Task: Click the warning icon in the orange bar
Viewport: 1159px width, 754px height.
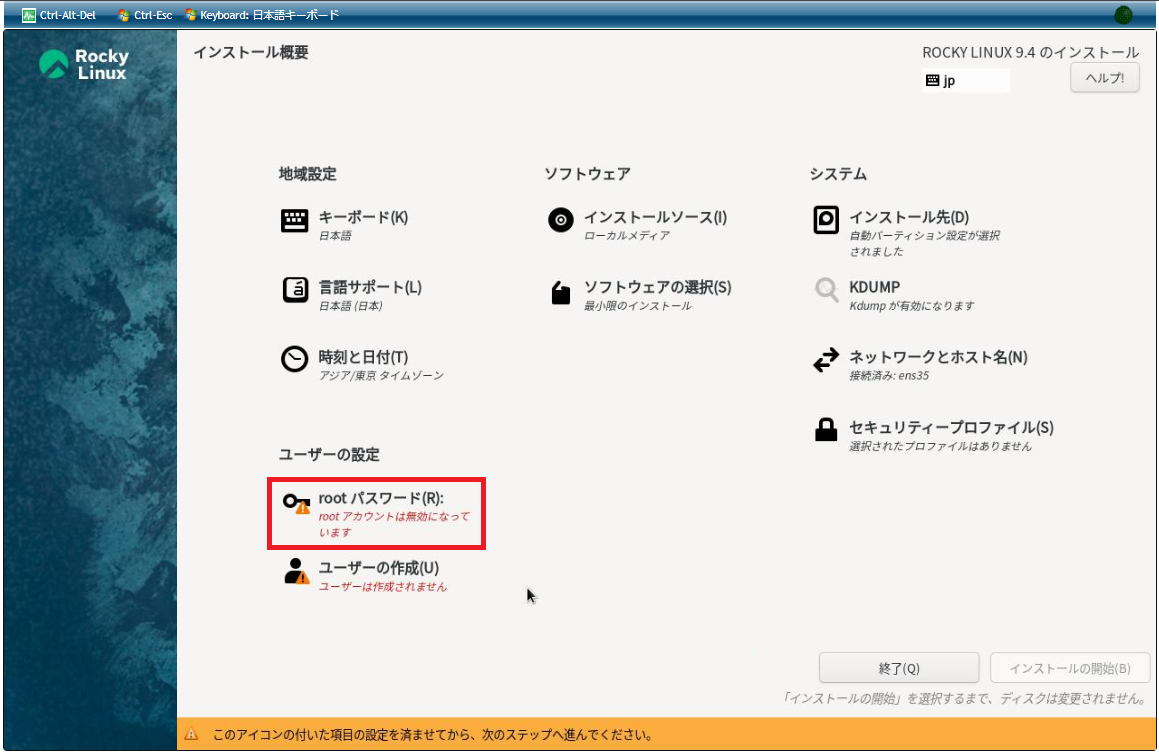Action: click(192, 735)
